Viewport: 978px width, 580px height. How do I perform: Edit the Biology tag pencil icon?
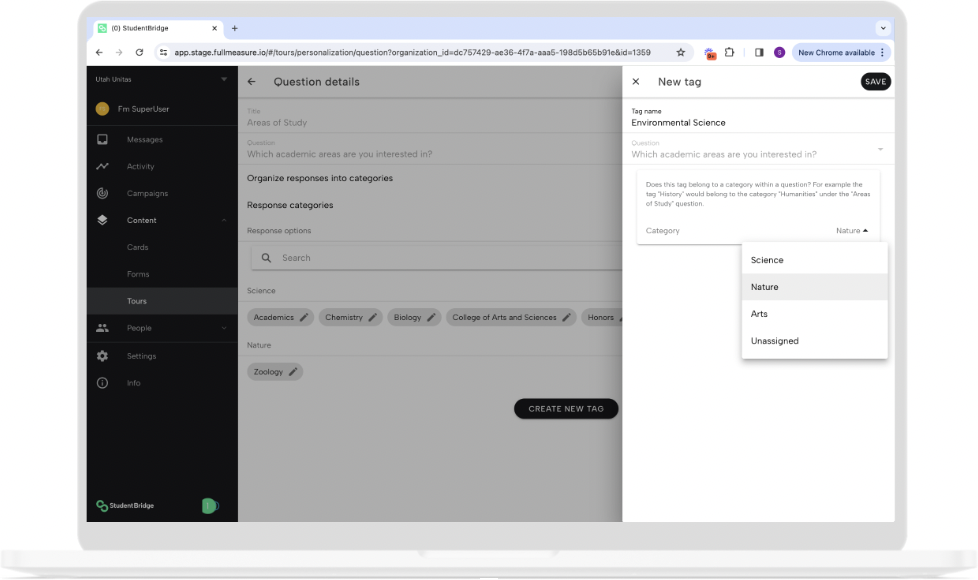[x=431, y=317]
